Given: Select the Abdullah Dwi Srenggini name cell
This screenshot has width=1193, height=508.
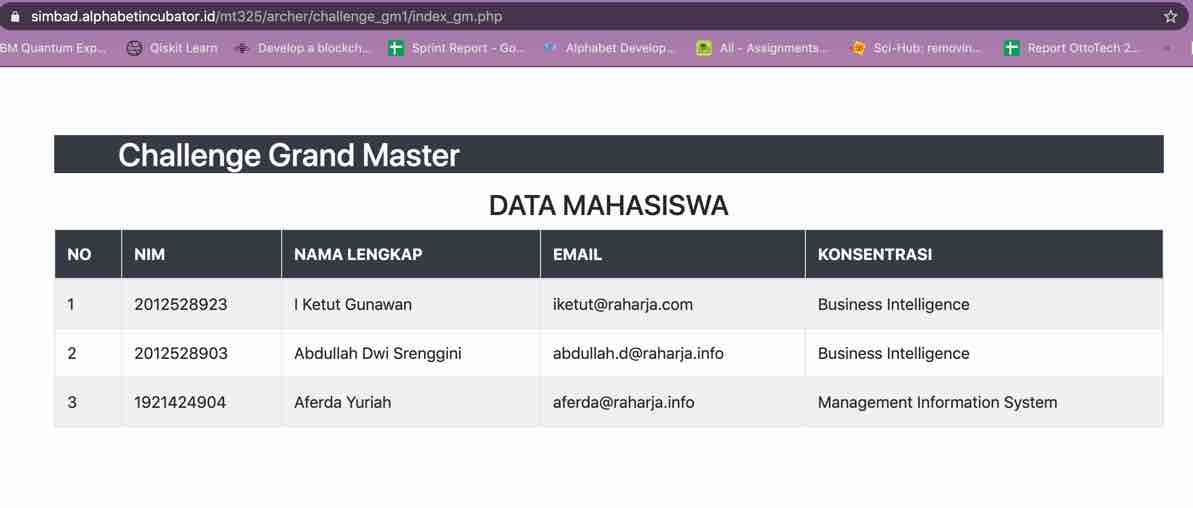Looking at the screenshot, I should (377, 353).
